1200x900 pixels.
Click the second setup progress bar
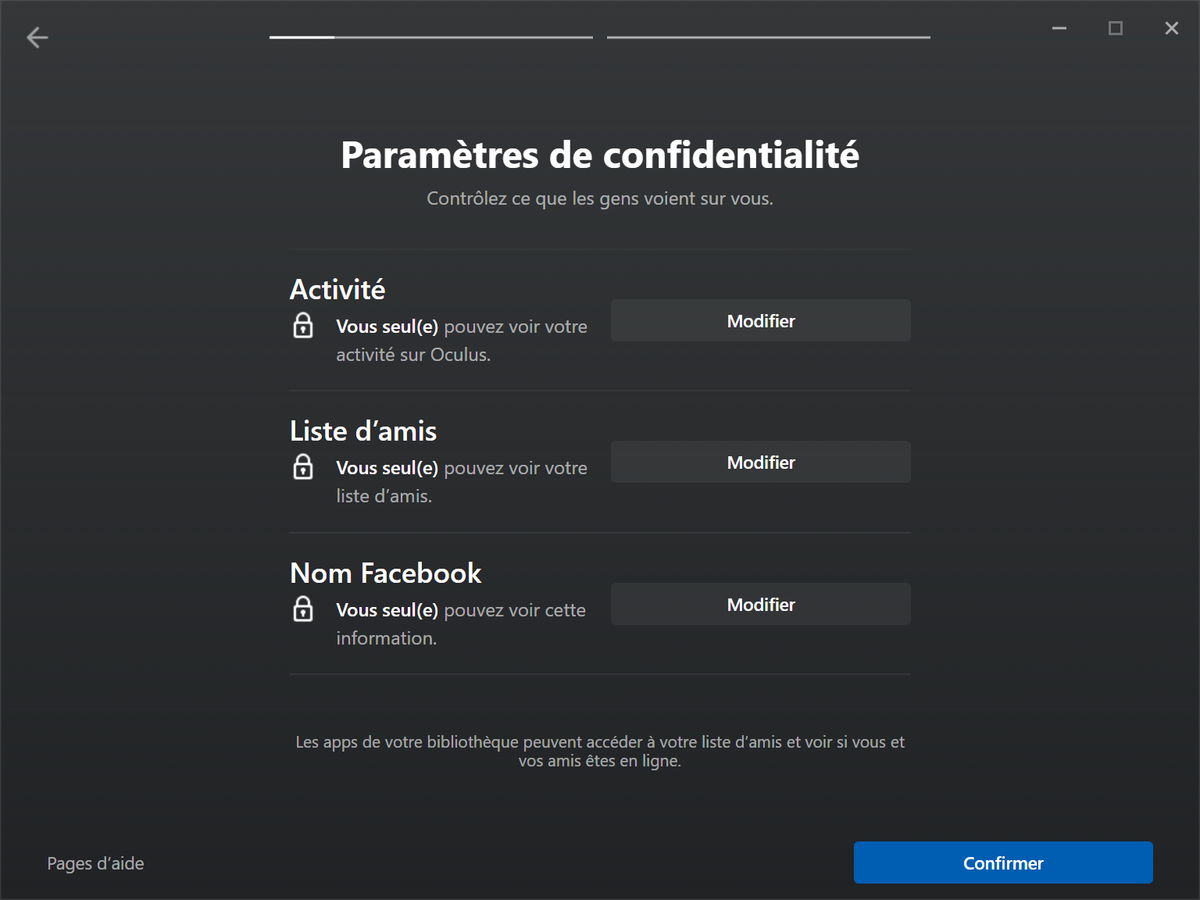point(768,37)
